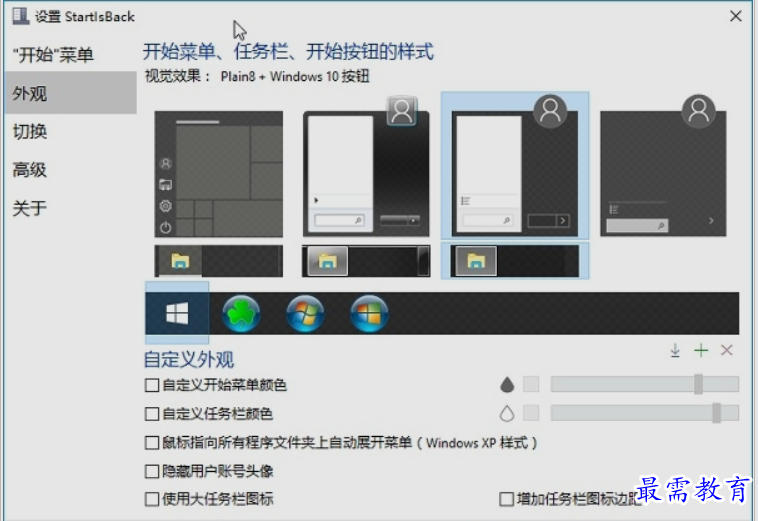This screenshot has width=758, height=521.
Task: Pick the Windows 7 flag start orb
Action: pos(305,314)
